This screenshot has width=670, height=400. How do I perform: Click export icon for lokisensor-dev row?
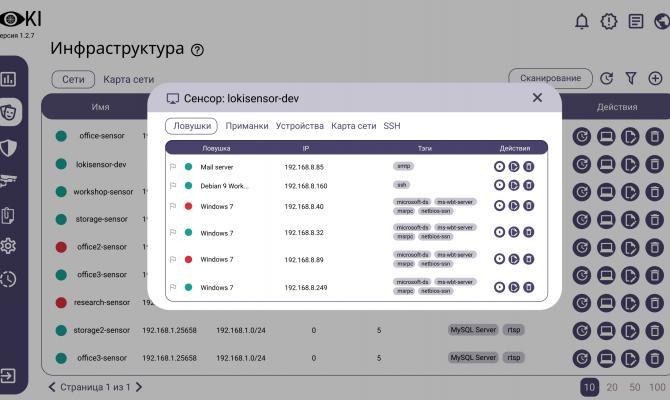[x=630, y=164]
